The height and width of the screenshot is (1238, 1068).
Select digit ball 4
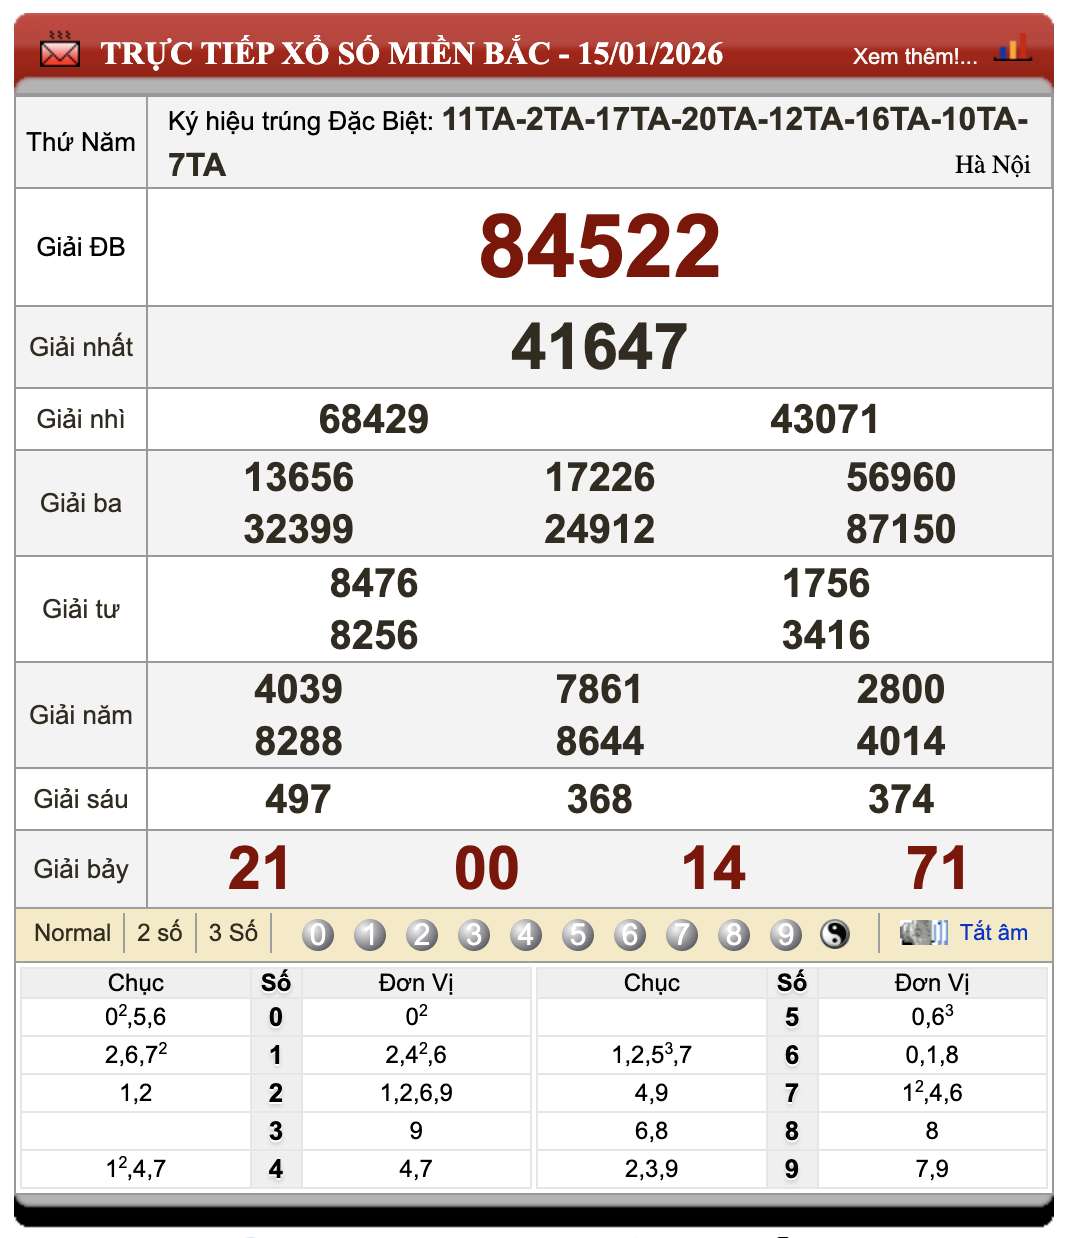tap(526, 934)
